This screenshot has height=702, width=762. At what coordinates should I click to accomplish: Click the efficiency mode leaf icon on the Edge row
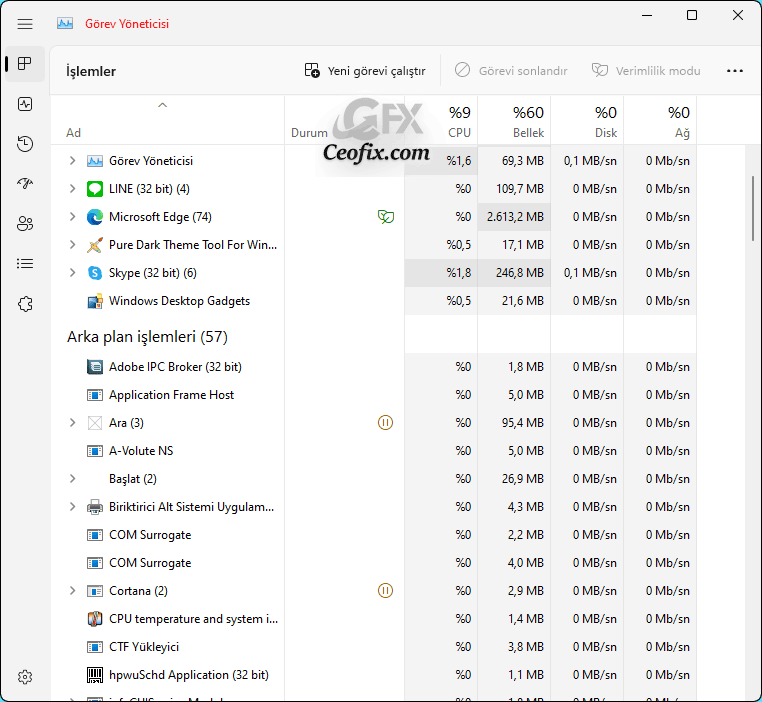coord(385,217)
